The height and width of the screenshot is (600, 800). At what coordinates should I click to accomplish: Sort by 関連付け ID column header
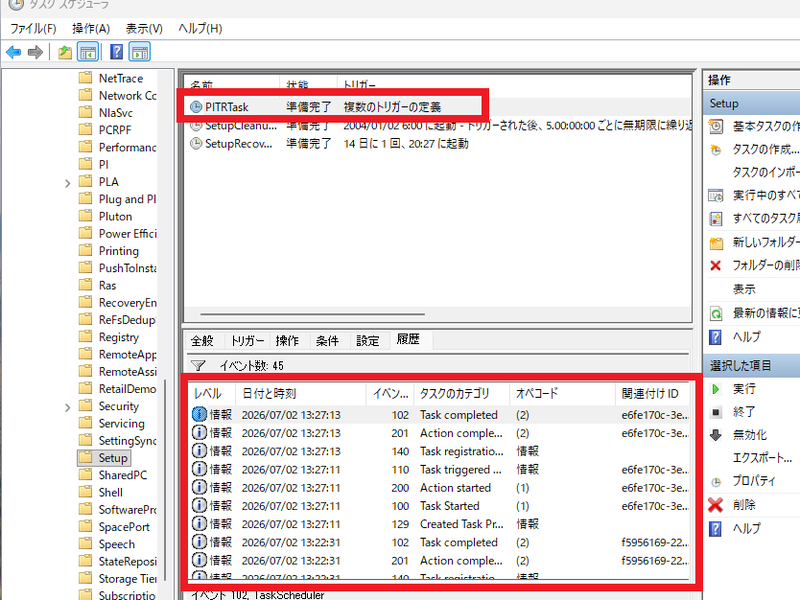tap(650, 393)
